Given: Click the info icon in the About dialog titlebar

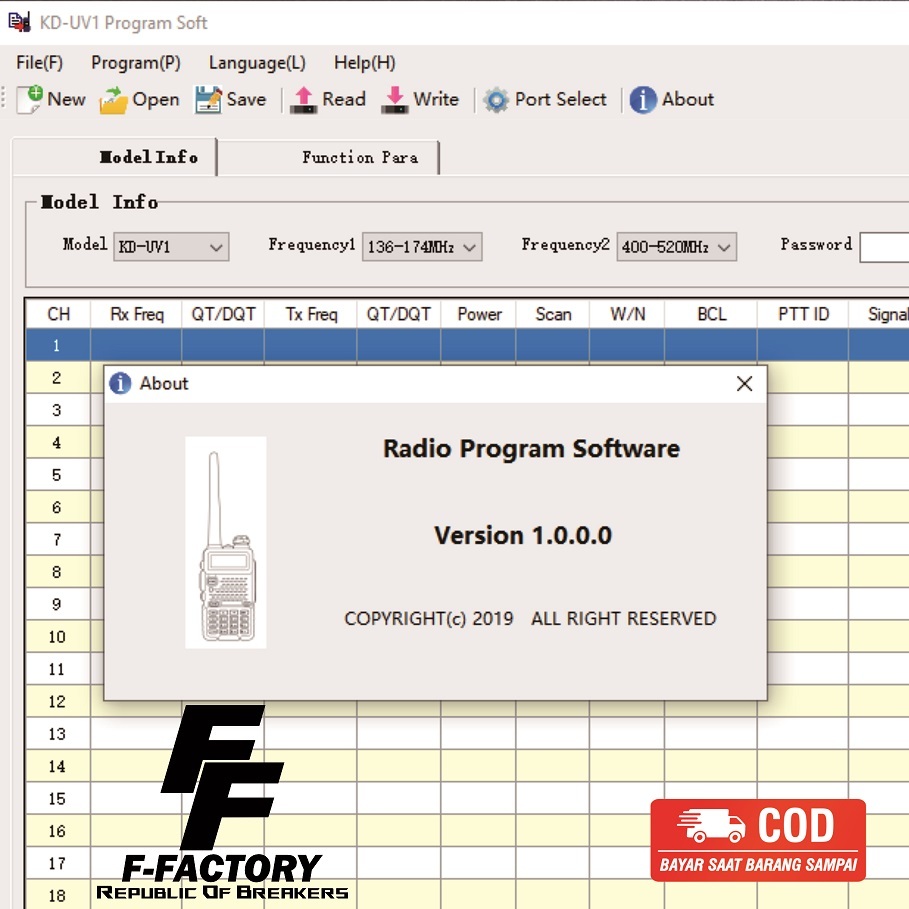Looking at the screenshot, I should [120, 383].
